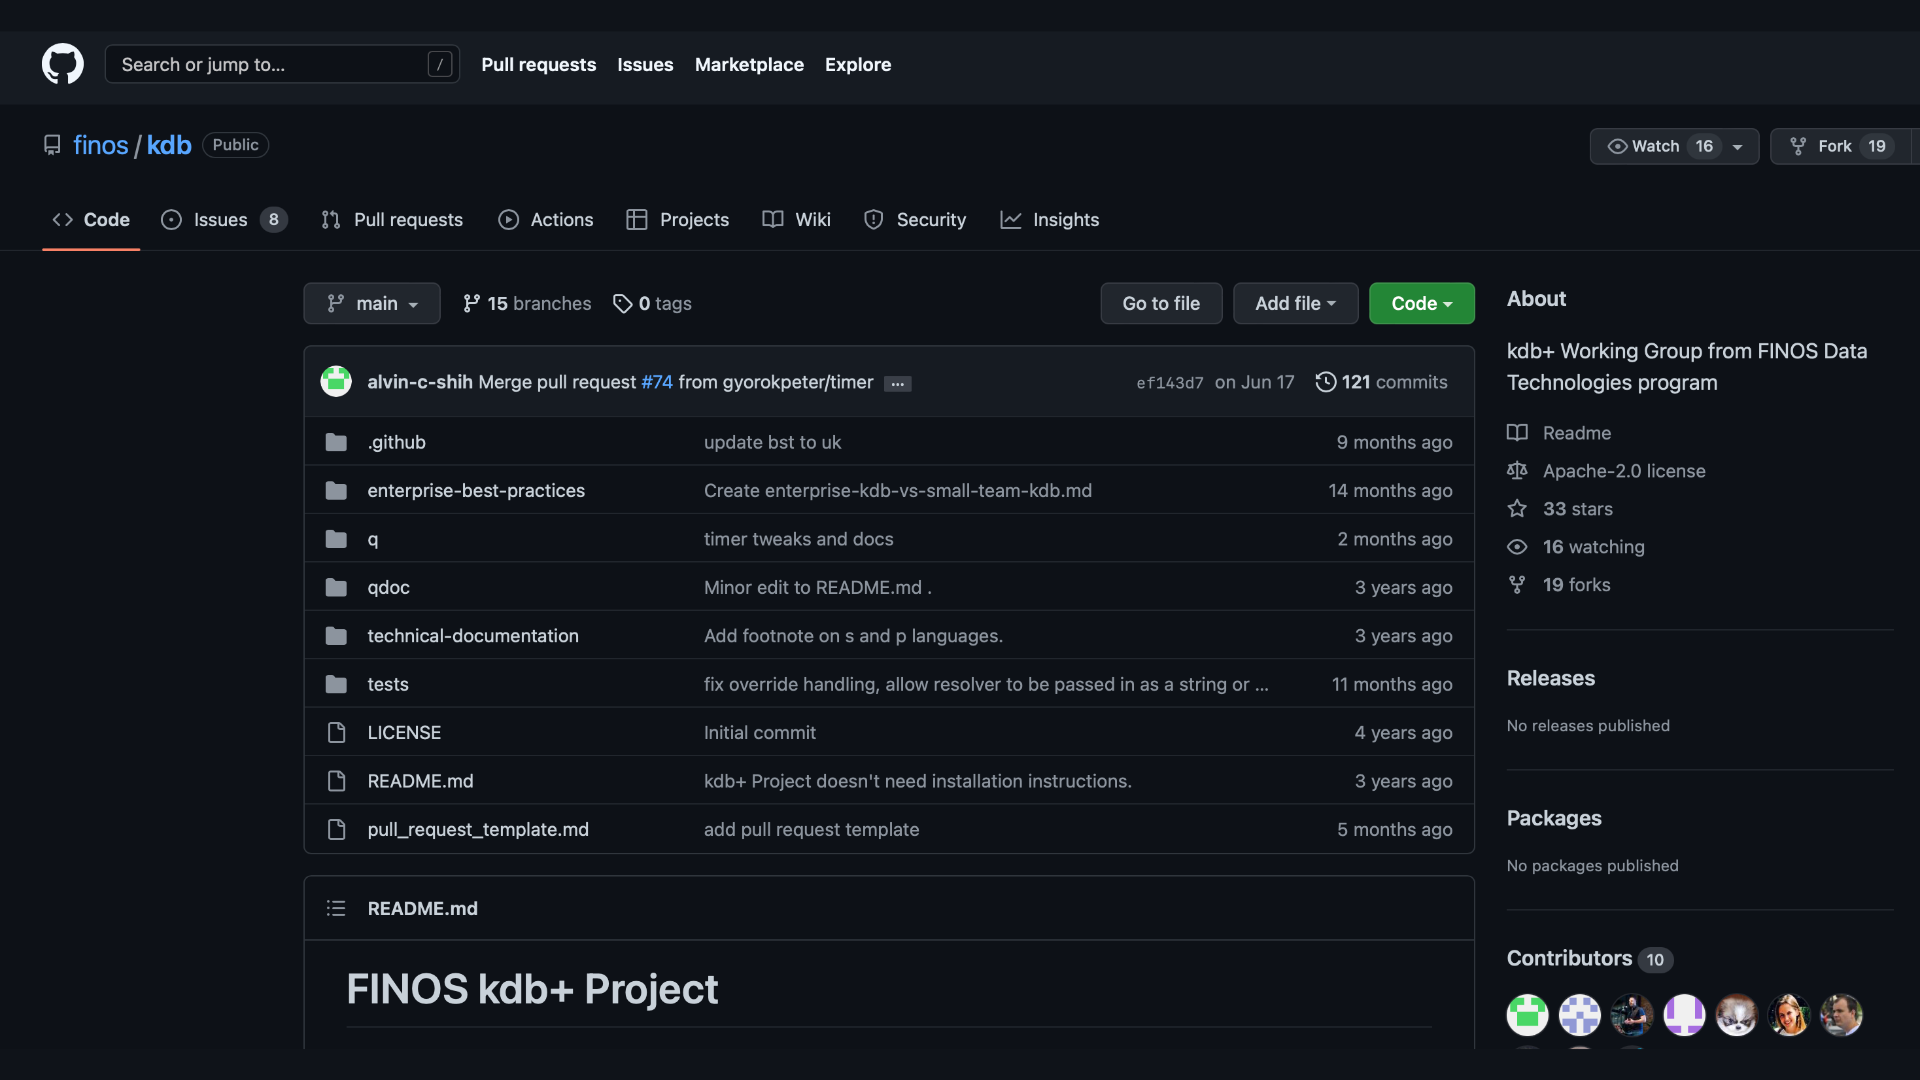Open the Actions tab

(546, 220)
